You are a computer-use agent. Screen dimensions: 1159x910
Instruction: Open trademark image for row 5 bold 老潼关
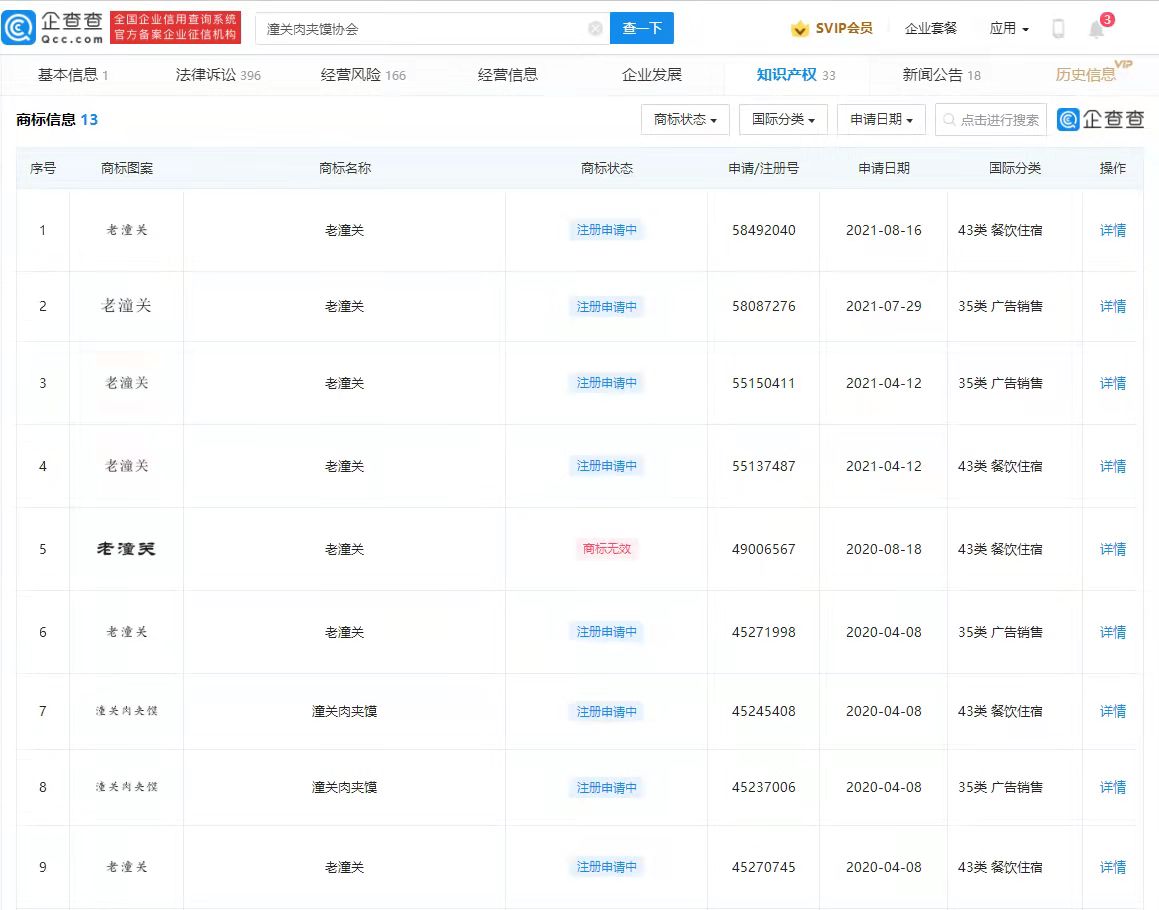126,549
